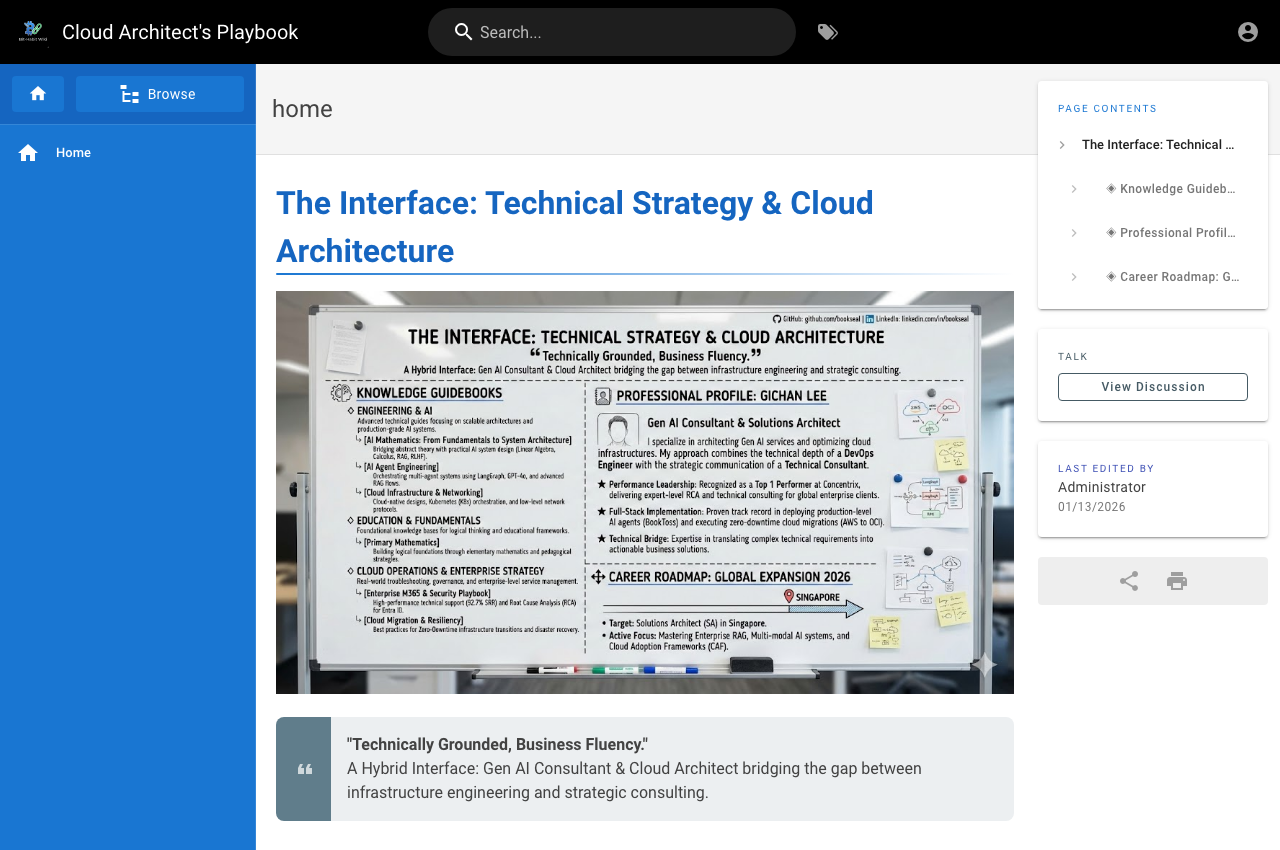This screenshot has width=1280, height=850.
Task: Open Cloud Architect's Playbook site title
Action: coord(180,32)
